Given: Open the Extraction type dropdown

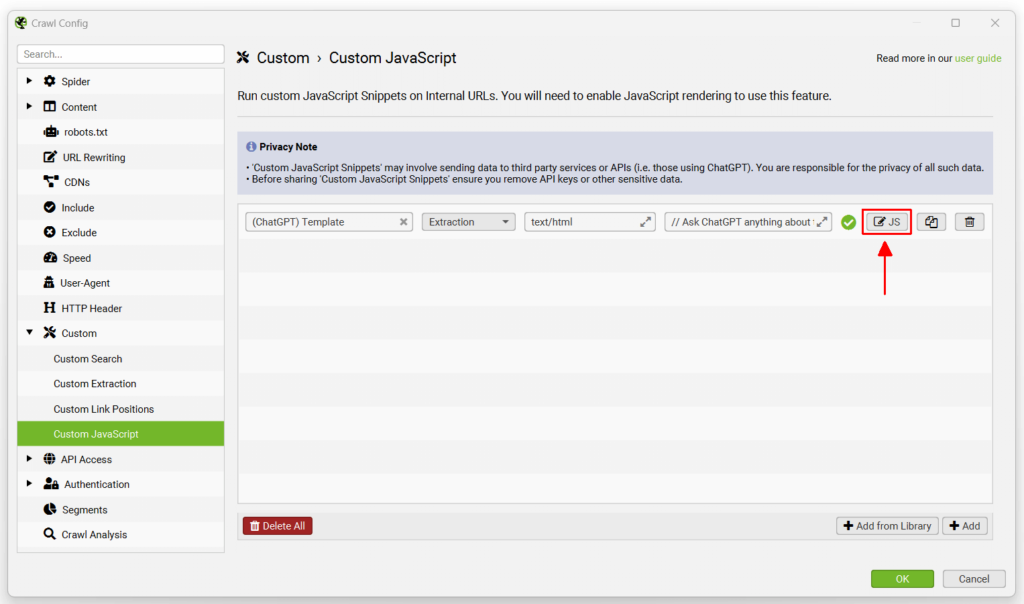Looking at the screenshot, I should [468, 221].
